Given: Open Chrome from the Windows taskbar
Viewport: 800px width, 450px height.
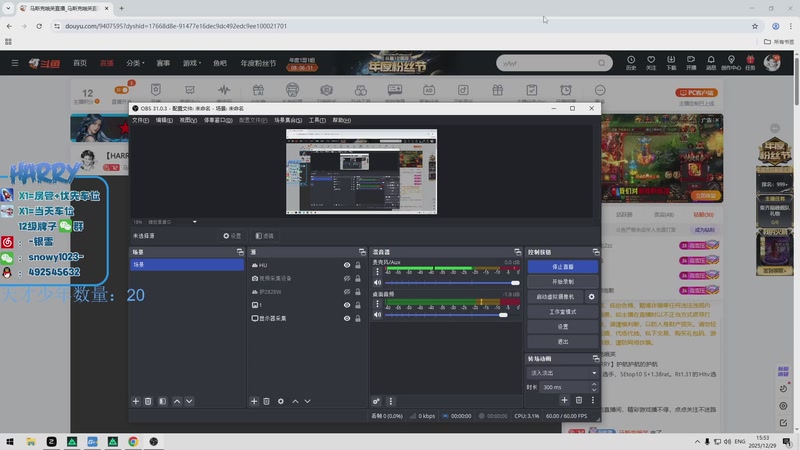Looking at the screenshot, I should pos(133,441).
